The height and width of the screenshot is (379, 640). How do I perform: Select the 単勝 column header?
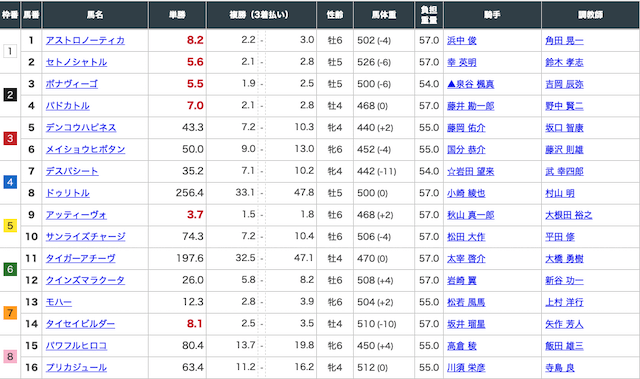pyautogui.click(x=178, y=15)
